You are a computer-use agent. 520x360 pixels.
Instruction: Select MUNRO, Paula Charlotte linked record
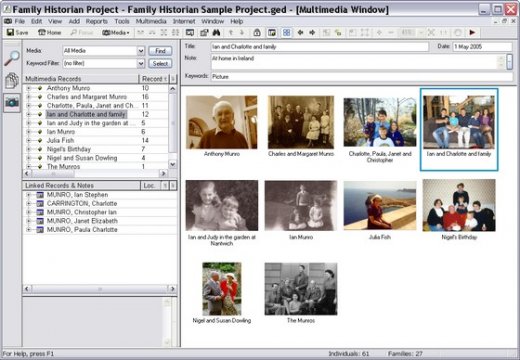(82, 229)
